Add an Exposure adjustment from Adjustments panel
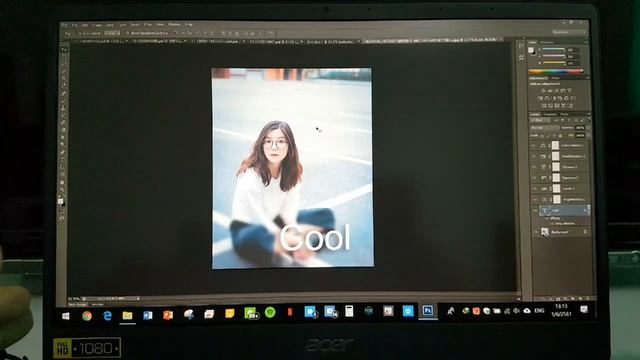640x360 pixels. coord(563,91)
